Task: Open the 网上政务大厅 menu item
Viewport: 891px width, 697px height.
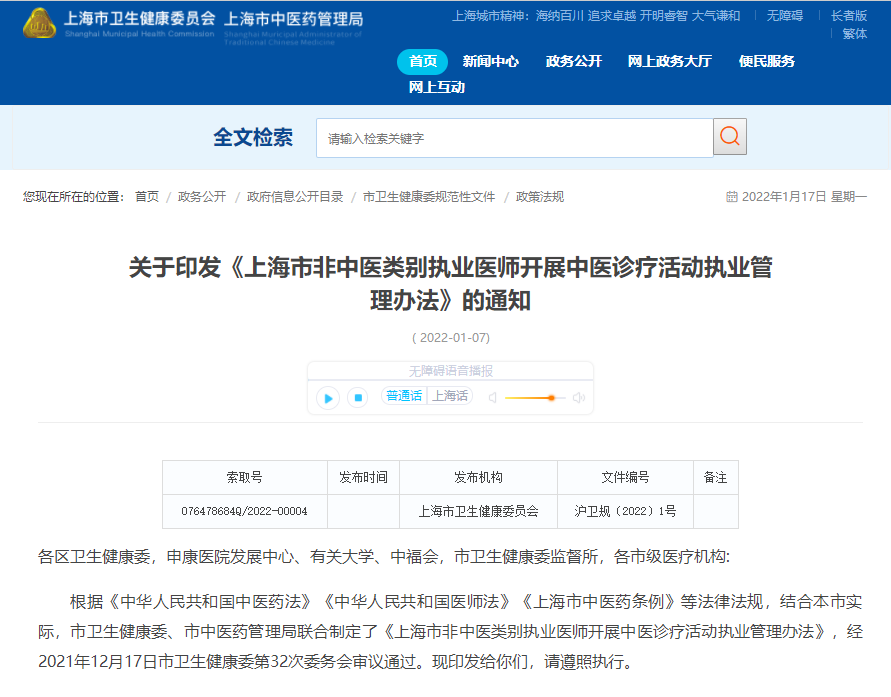Action: [x=669, y=61]
